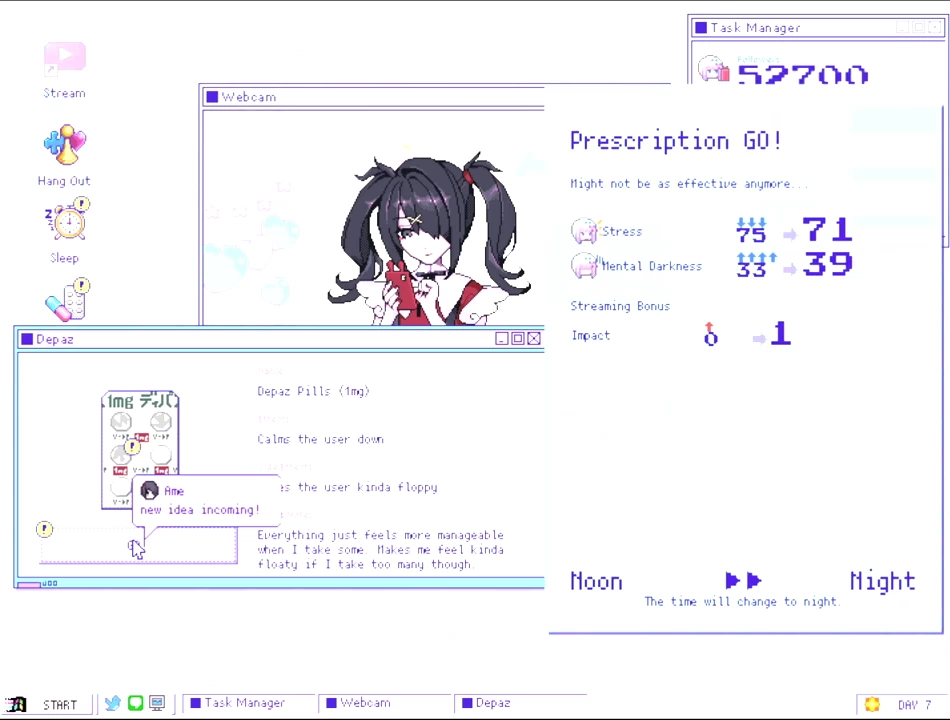The image size is (950, 720).
Task: Click the Webcam window title bar
Action: click(x=373, y=97)
